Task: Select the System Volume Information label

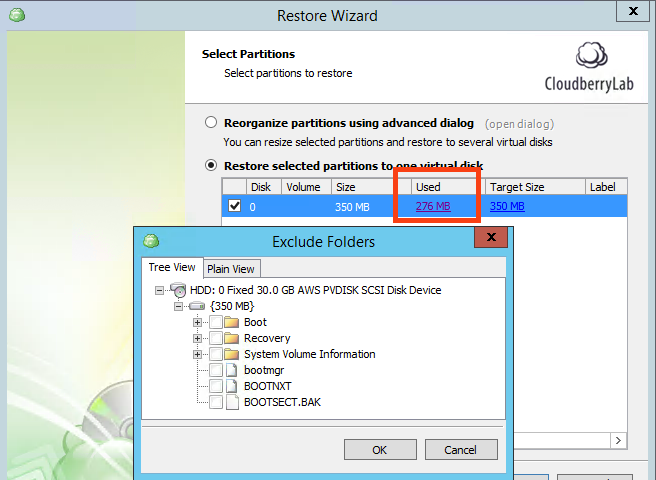Action: pos(310,354)
